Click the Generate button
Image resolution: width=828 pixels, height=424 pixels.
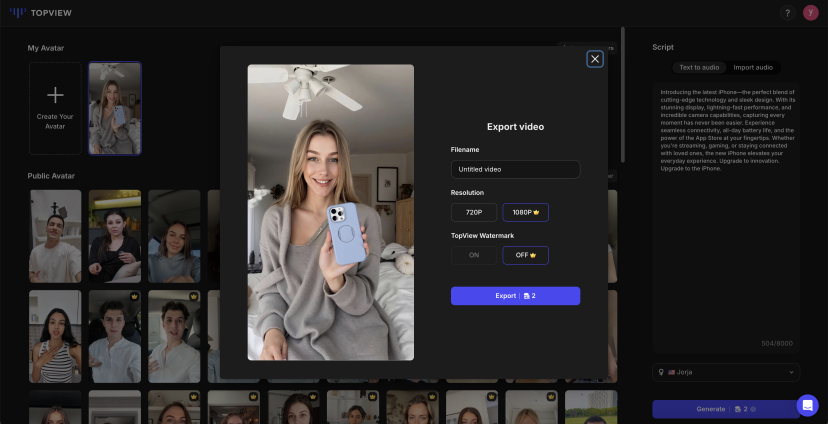point(726,409)
